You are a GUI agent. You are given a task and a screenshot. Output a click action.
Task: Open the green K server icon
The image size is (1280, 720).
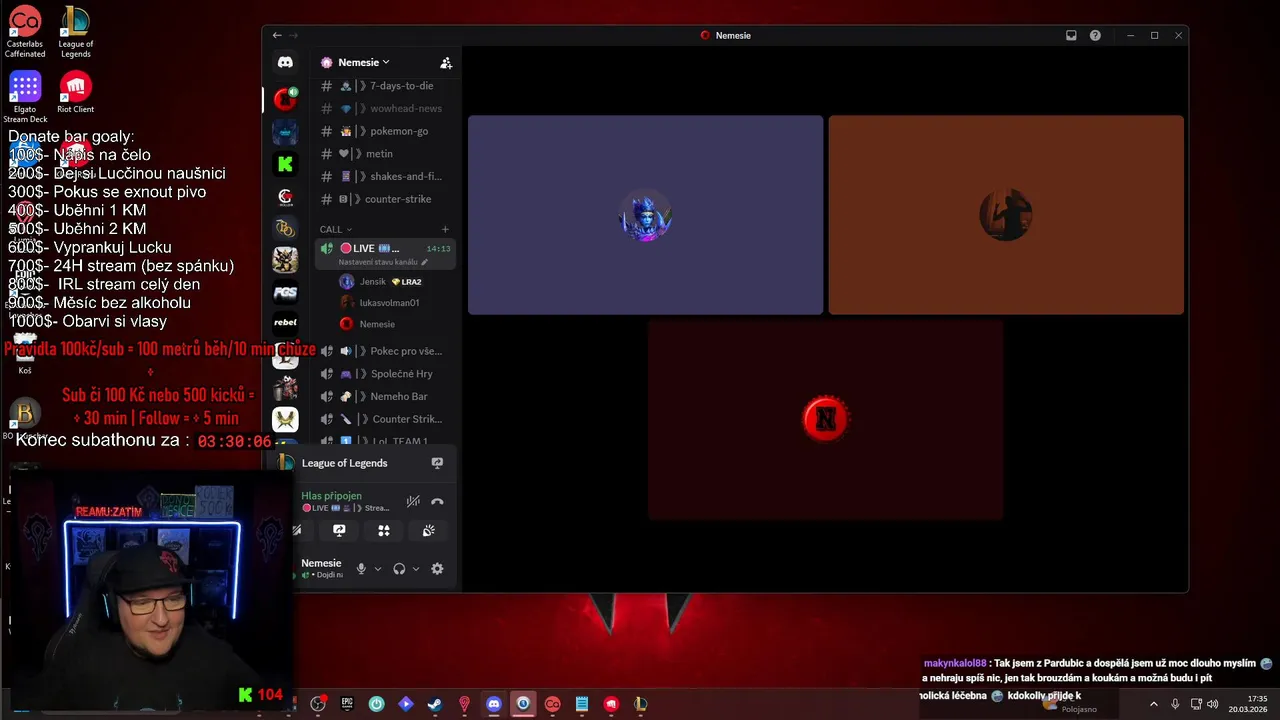tap(285, 164)
